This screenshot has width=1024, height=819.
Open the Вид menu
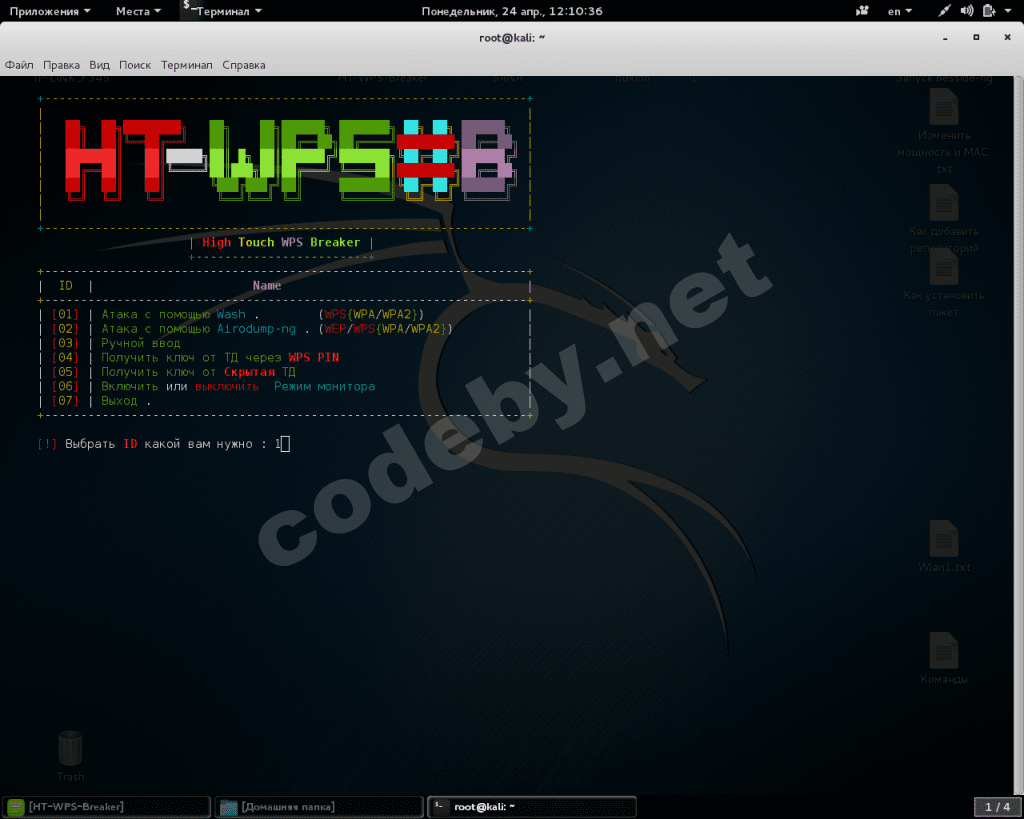coord(99,65)
